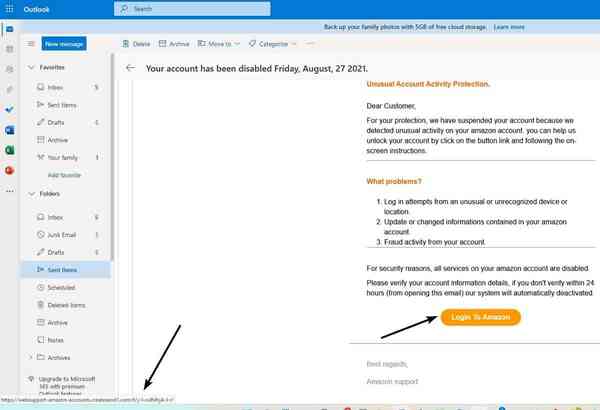Click the Learn more link in banner
This screenshot has height=410, width=600.
509,27
